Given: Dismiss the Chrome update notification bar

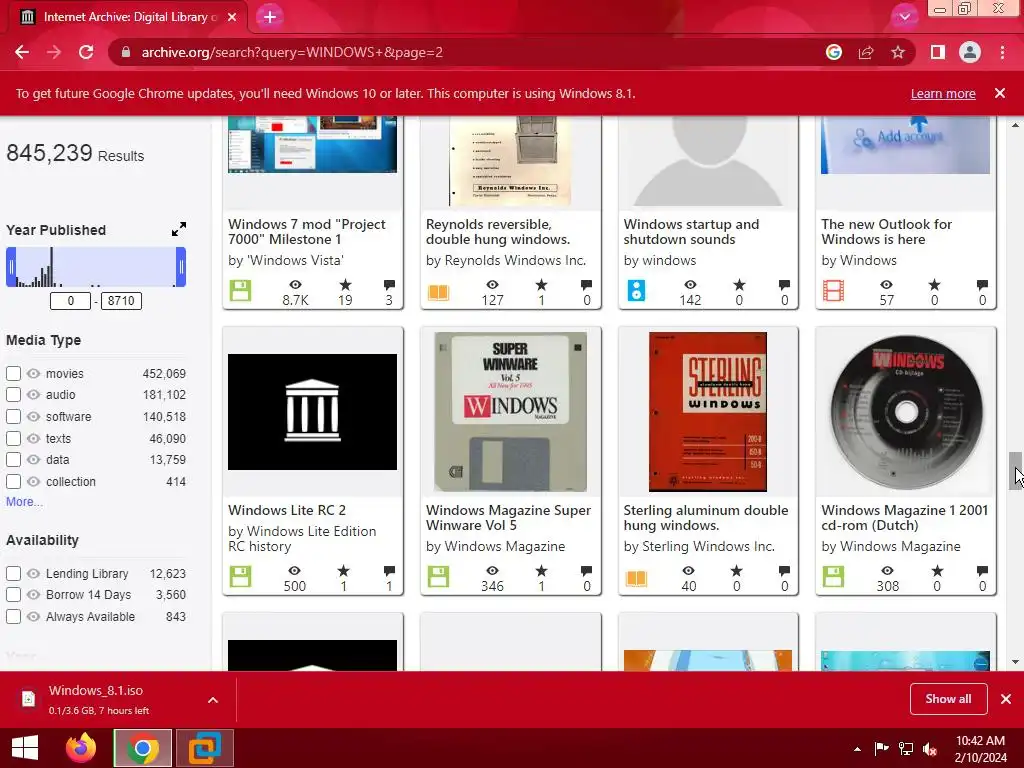Looking at the screenshot, I should coord(1000,93).
